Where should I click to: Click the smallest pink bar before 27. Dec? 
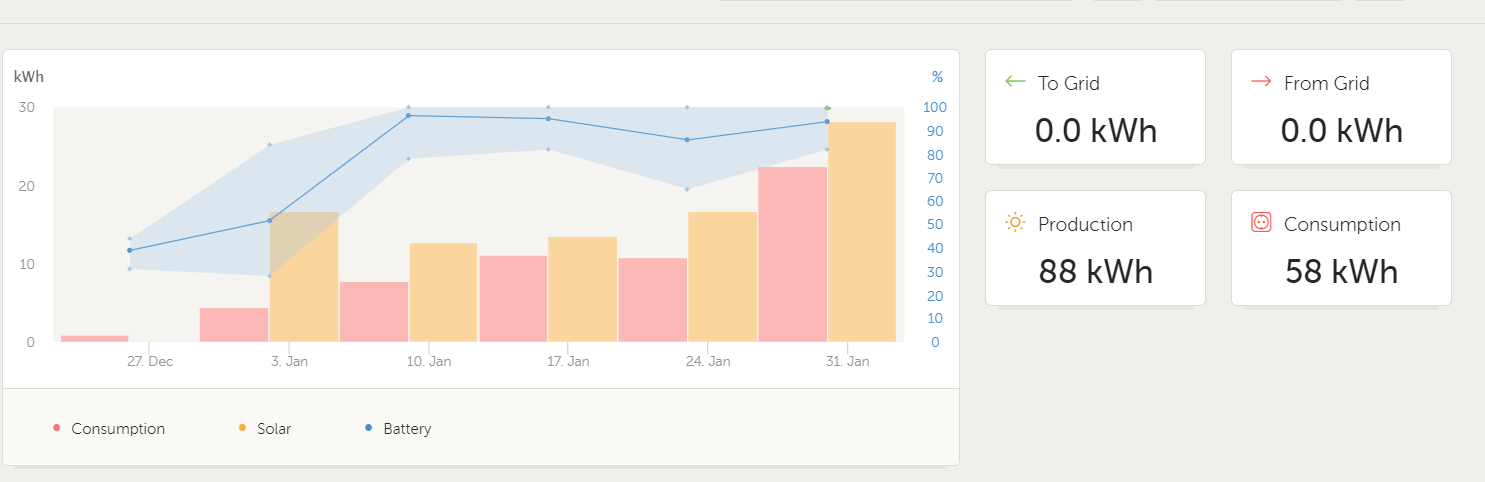point(94,338)
